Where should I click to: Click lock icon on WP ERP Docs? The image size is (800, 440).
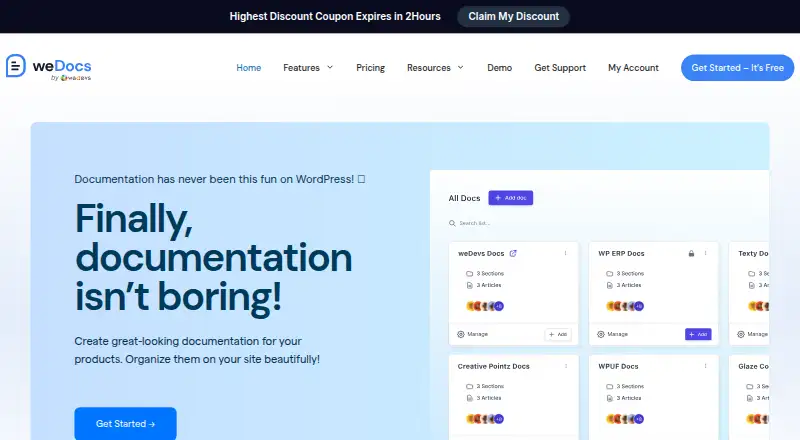(x=691, y=253)
